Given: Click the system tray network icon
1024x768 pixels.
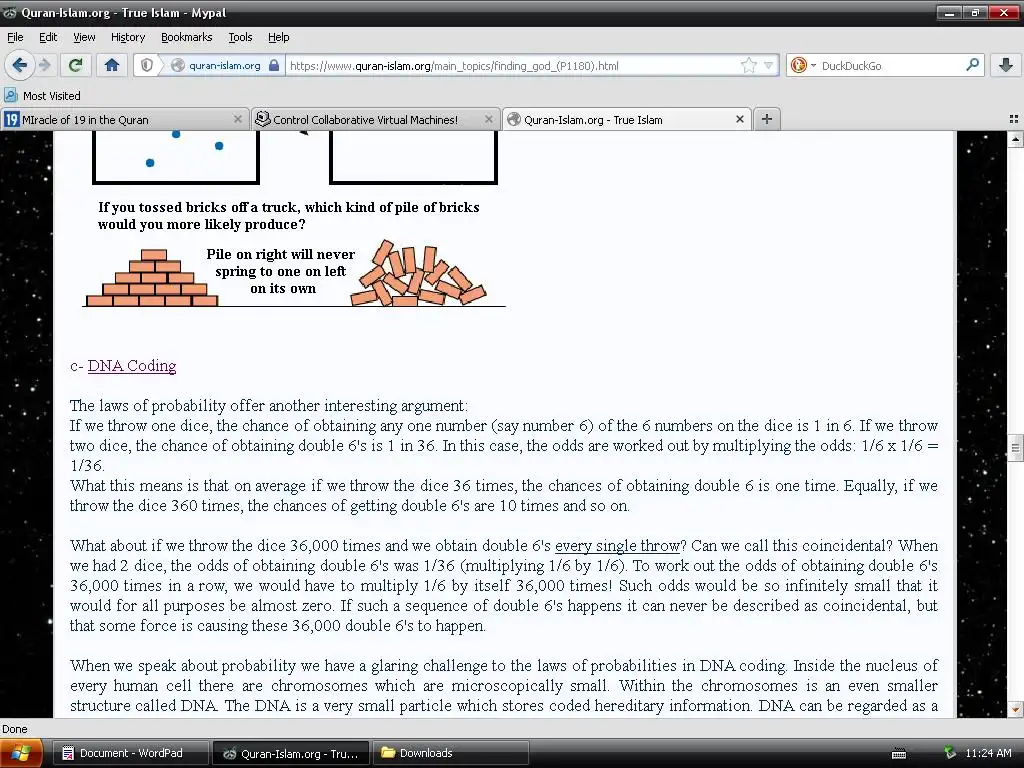Looking at the screenshot, I should (x=950, y=753).
